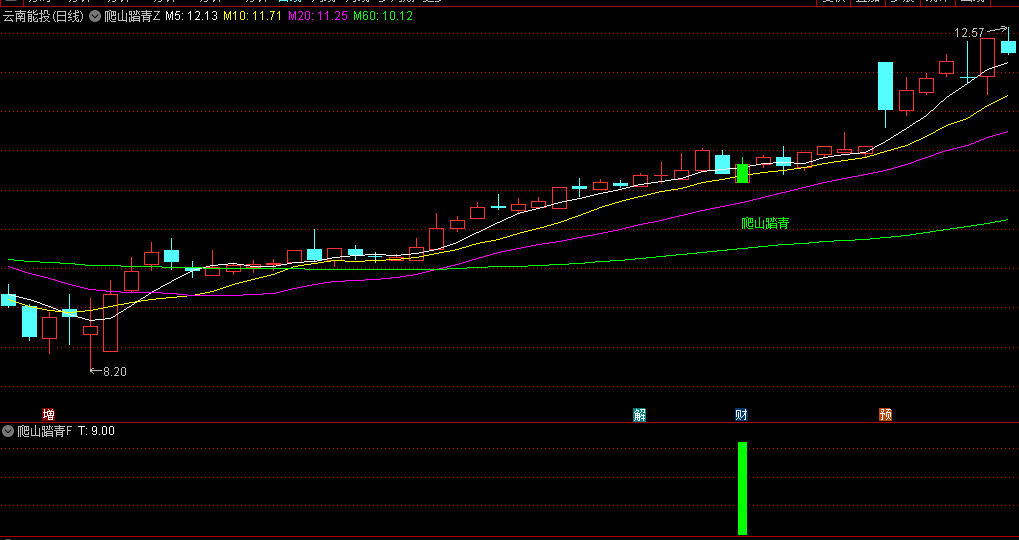Viewport: 1019px width, 540px height.
Task: Click the magenta M20: 11.25 label
Action: (318, 16)
